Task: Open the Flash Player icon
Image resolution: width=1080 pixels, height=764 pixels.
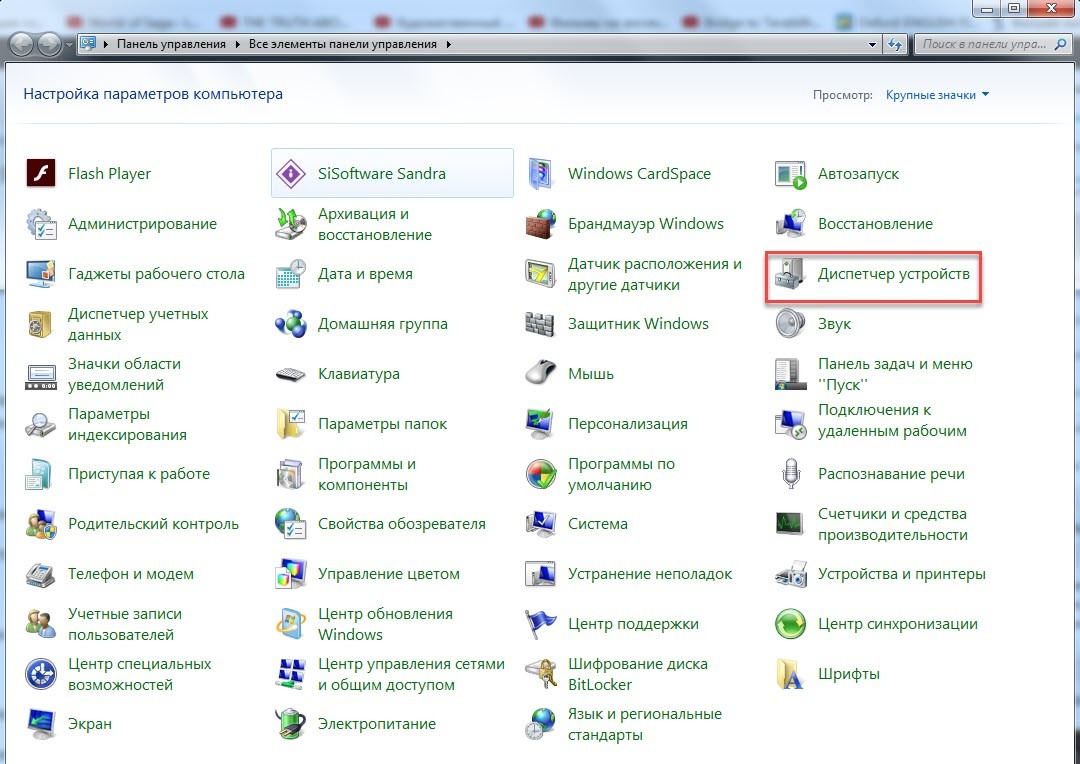Action: (x=40, y=174)
